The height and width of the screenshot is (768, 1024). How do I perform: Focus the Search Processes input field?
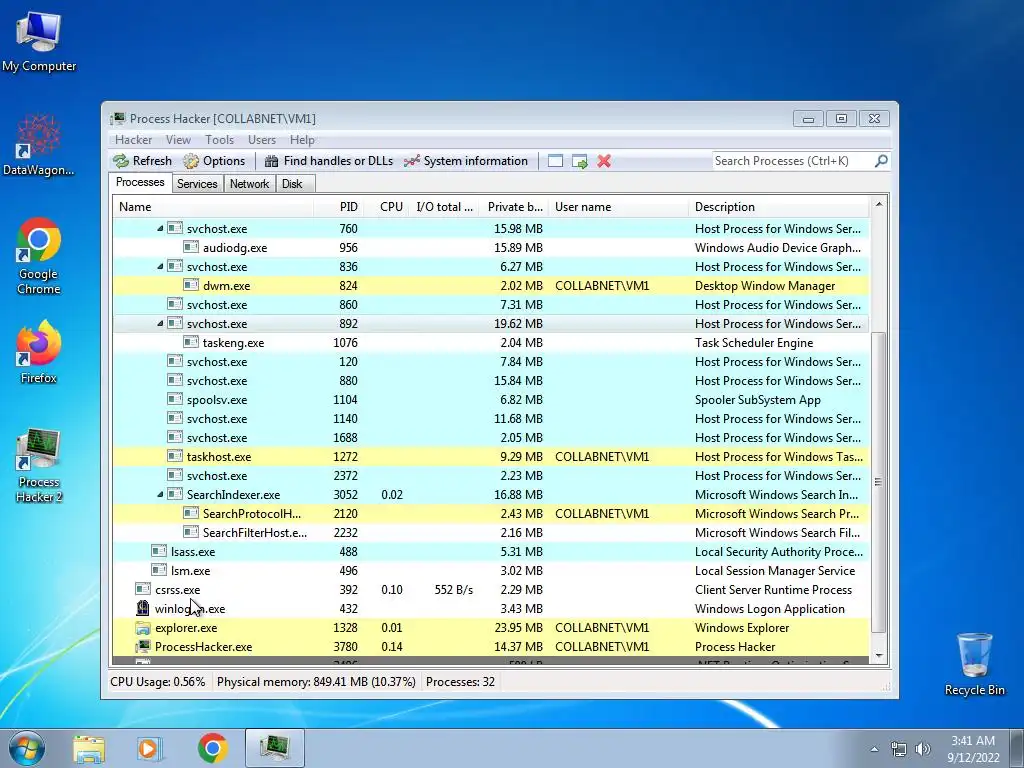click(x=792, y=161)
